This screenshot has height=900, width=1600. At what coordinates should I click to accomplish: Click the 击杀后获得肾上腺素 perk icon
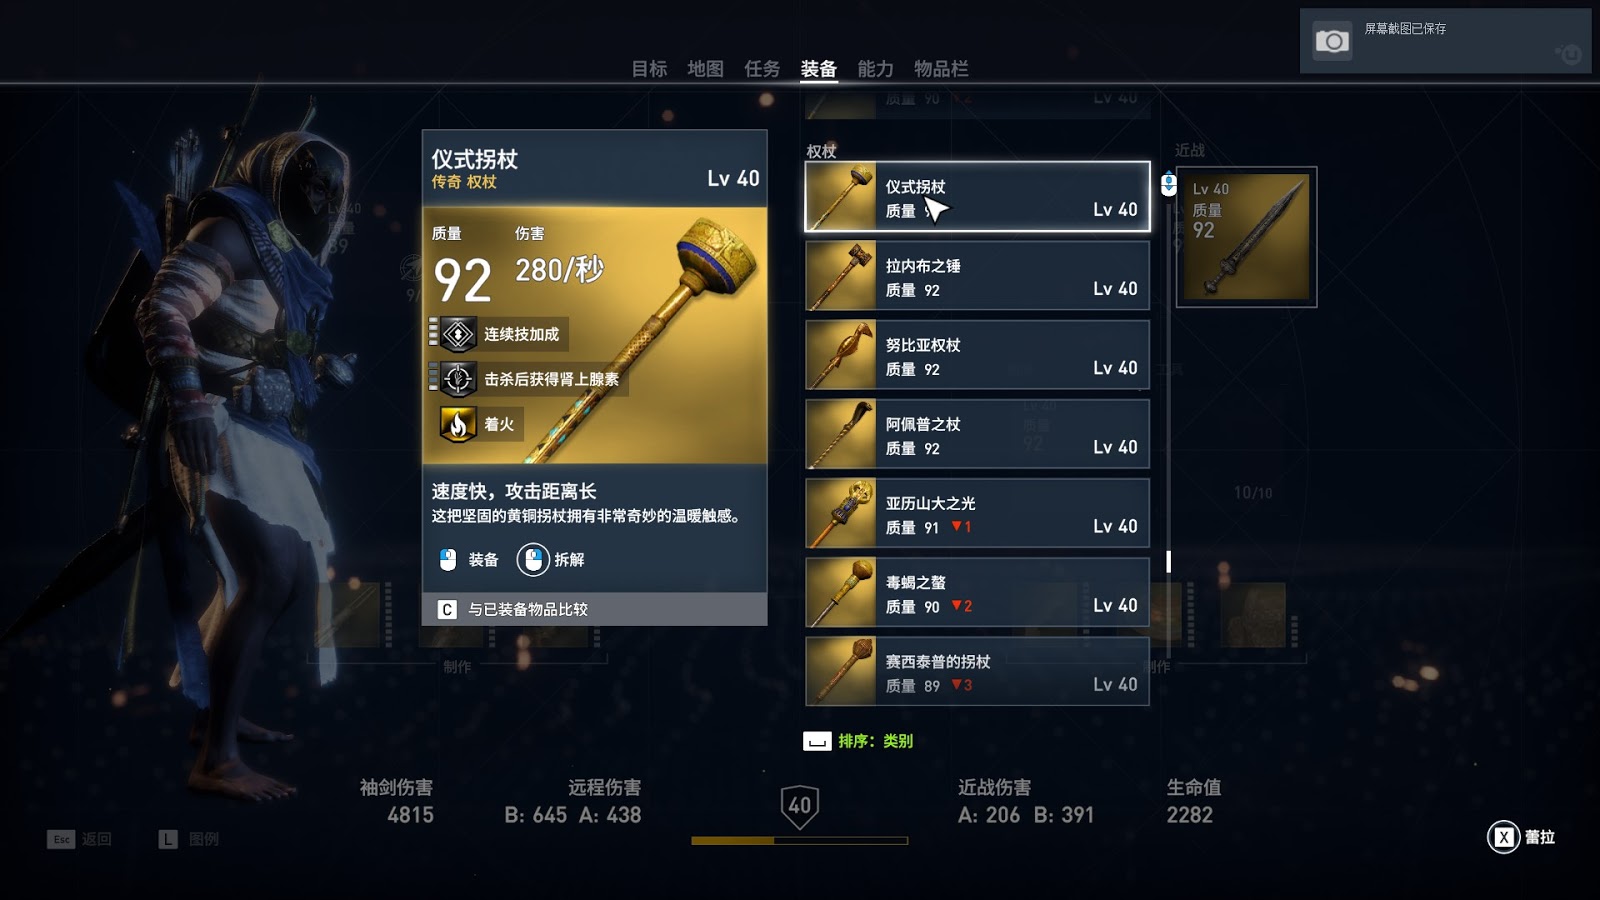pos(458,379)
